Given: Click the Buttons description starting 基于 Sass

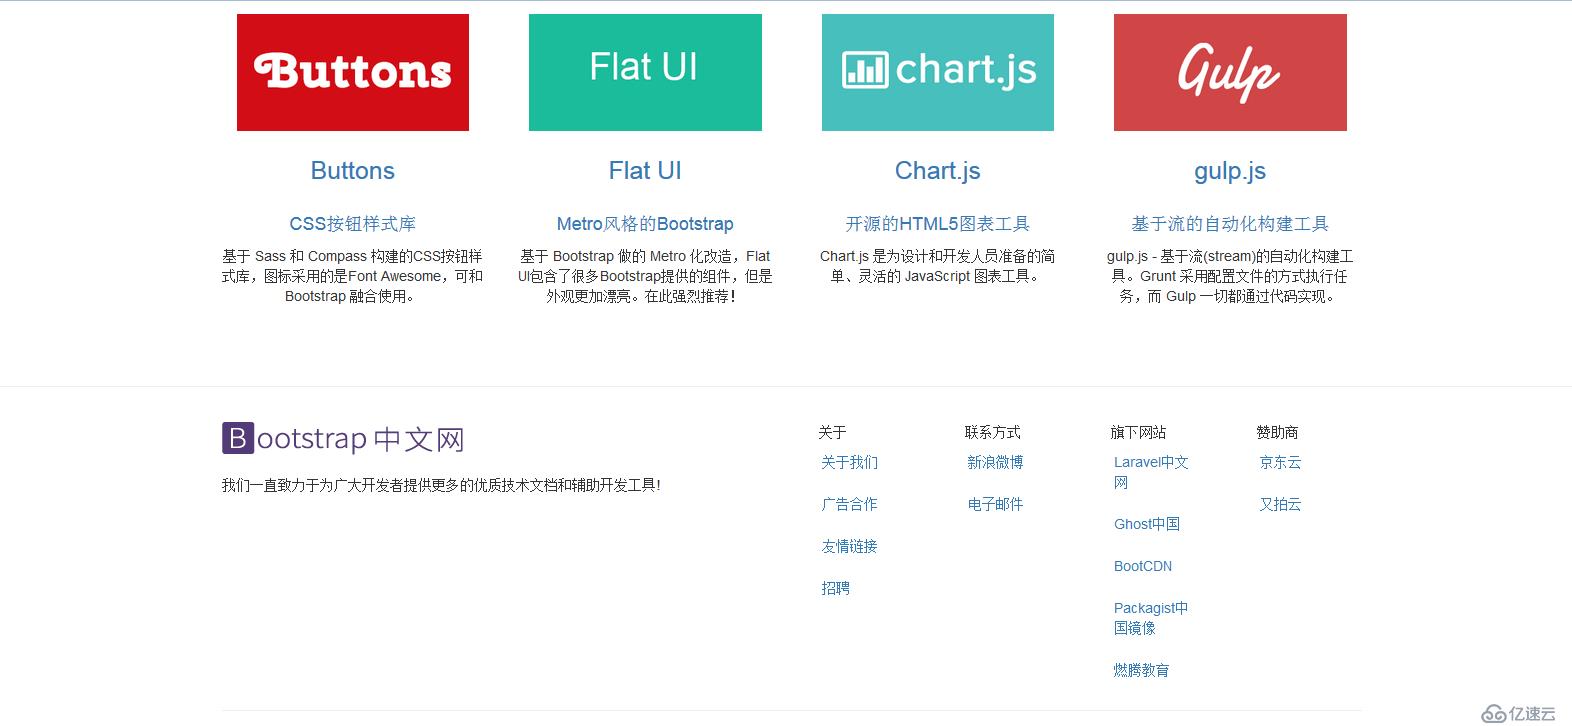Looking at the screenshot, I should point(353,276).
